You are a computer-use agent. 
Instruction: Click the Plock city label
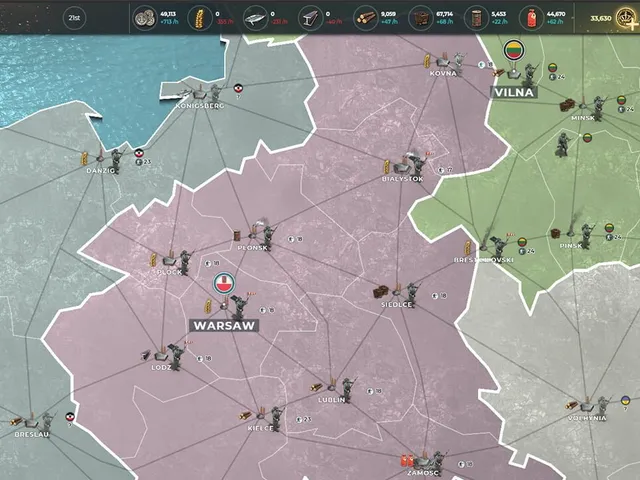tap(169, 272)
